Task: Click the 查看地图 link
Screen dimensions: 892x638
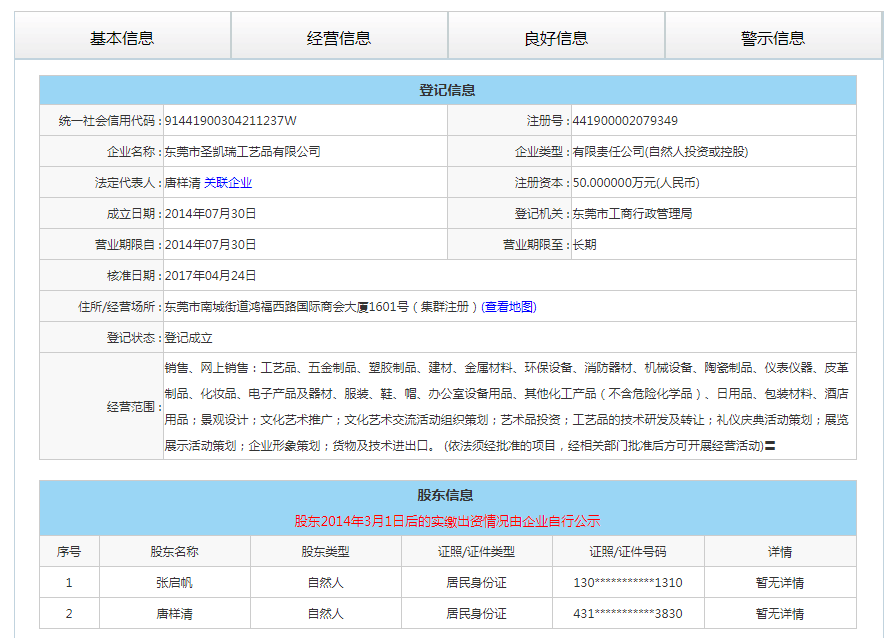Action: [x=509, y=307]
